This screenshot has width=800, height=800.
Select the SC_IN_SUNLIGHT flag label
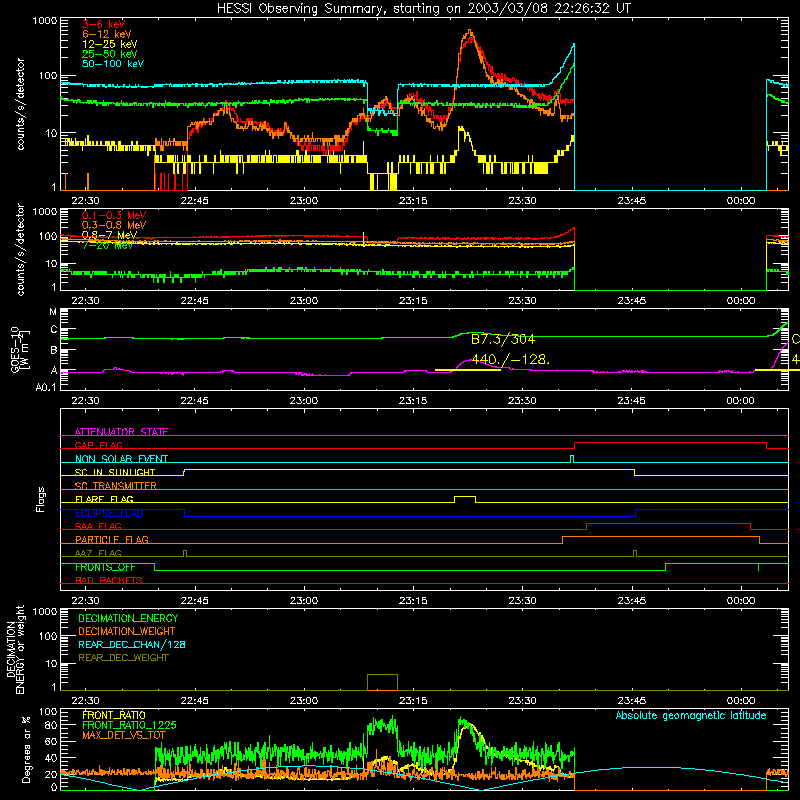coord(115,472)
